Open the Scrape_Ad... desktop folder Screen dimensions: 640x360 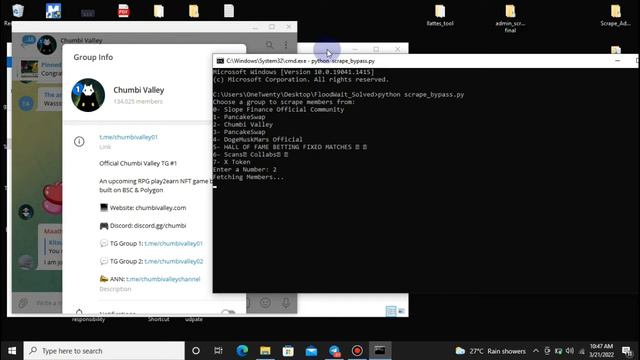(616, 16)
